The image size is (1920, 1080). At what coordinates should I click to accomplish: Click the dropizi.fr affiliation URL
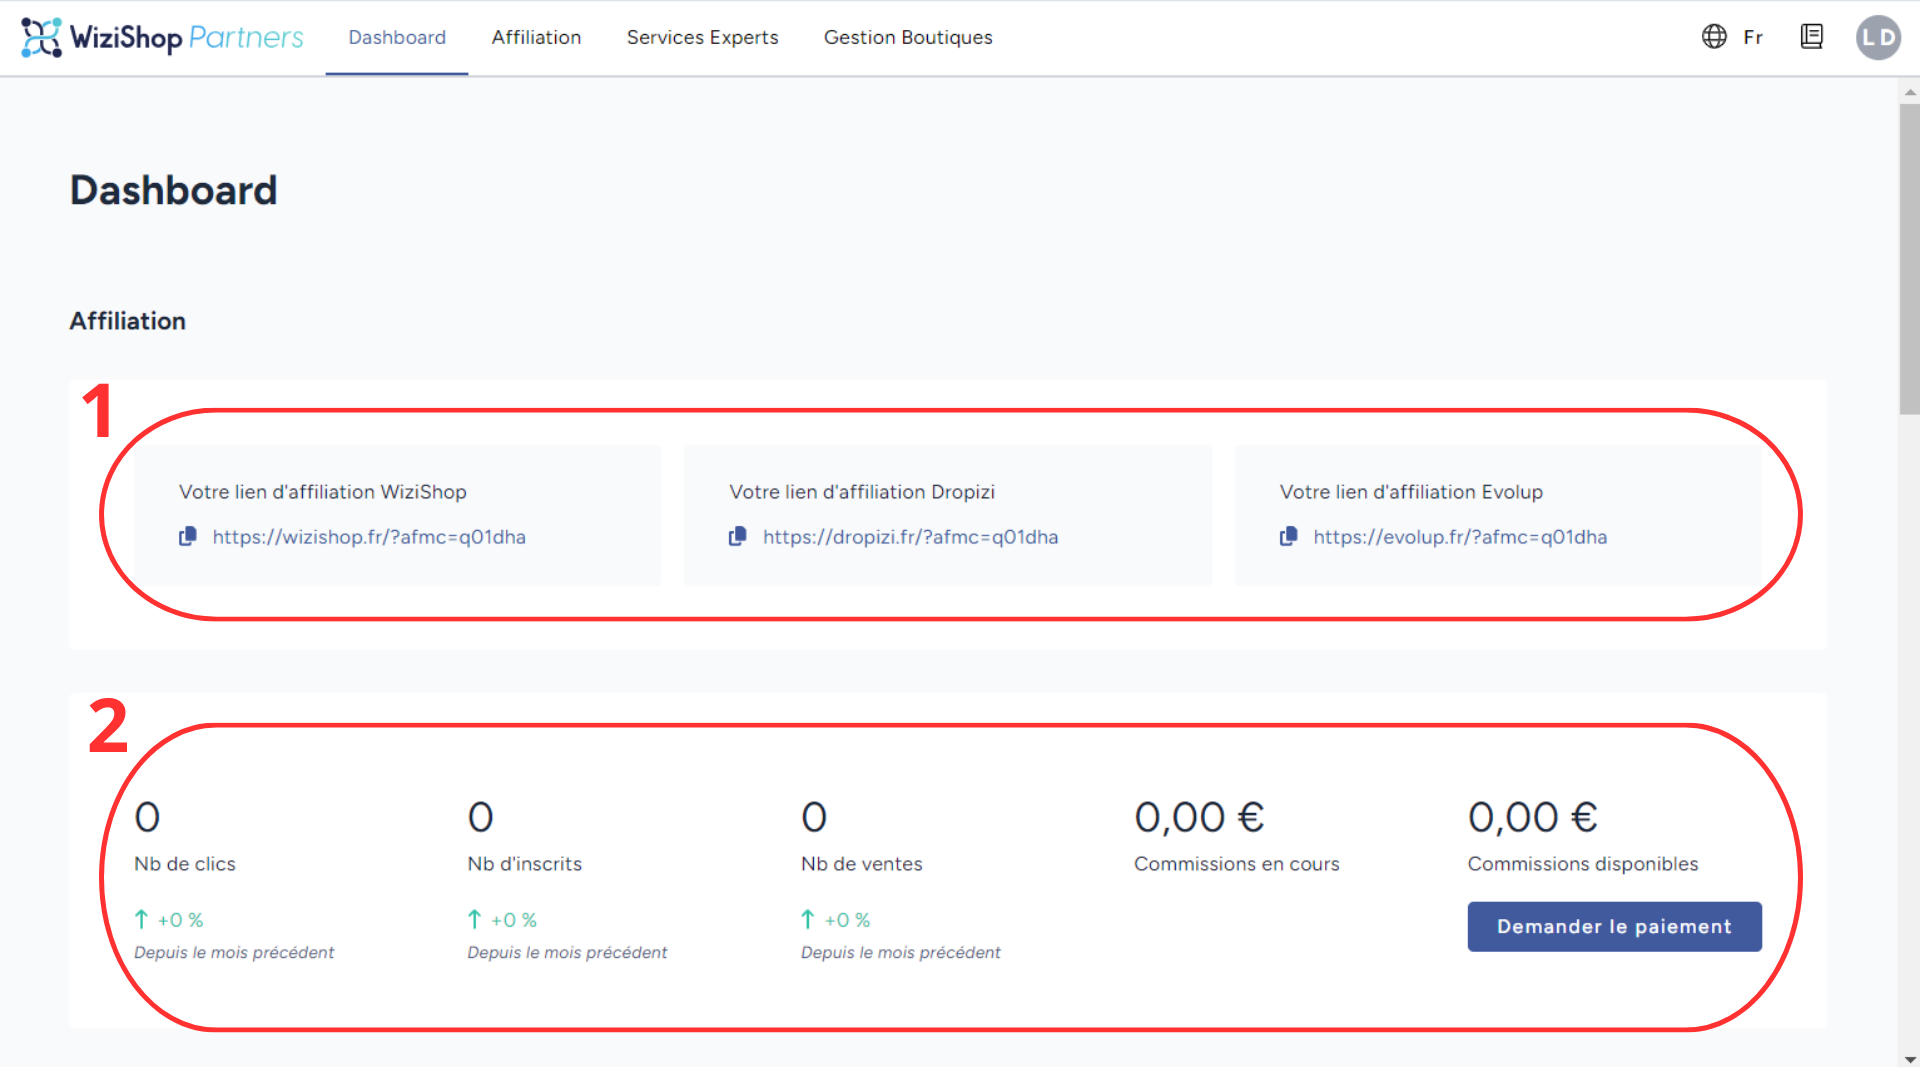[910, 537]
